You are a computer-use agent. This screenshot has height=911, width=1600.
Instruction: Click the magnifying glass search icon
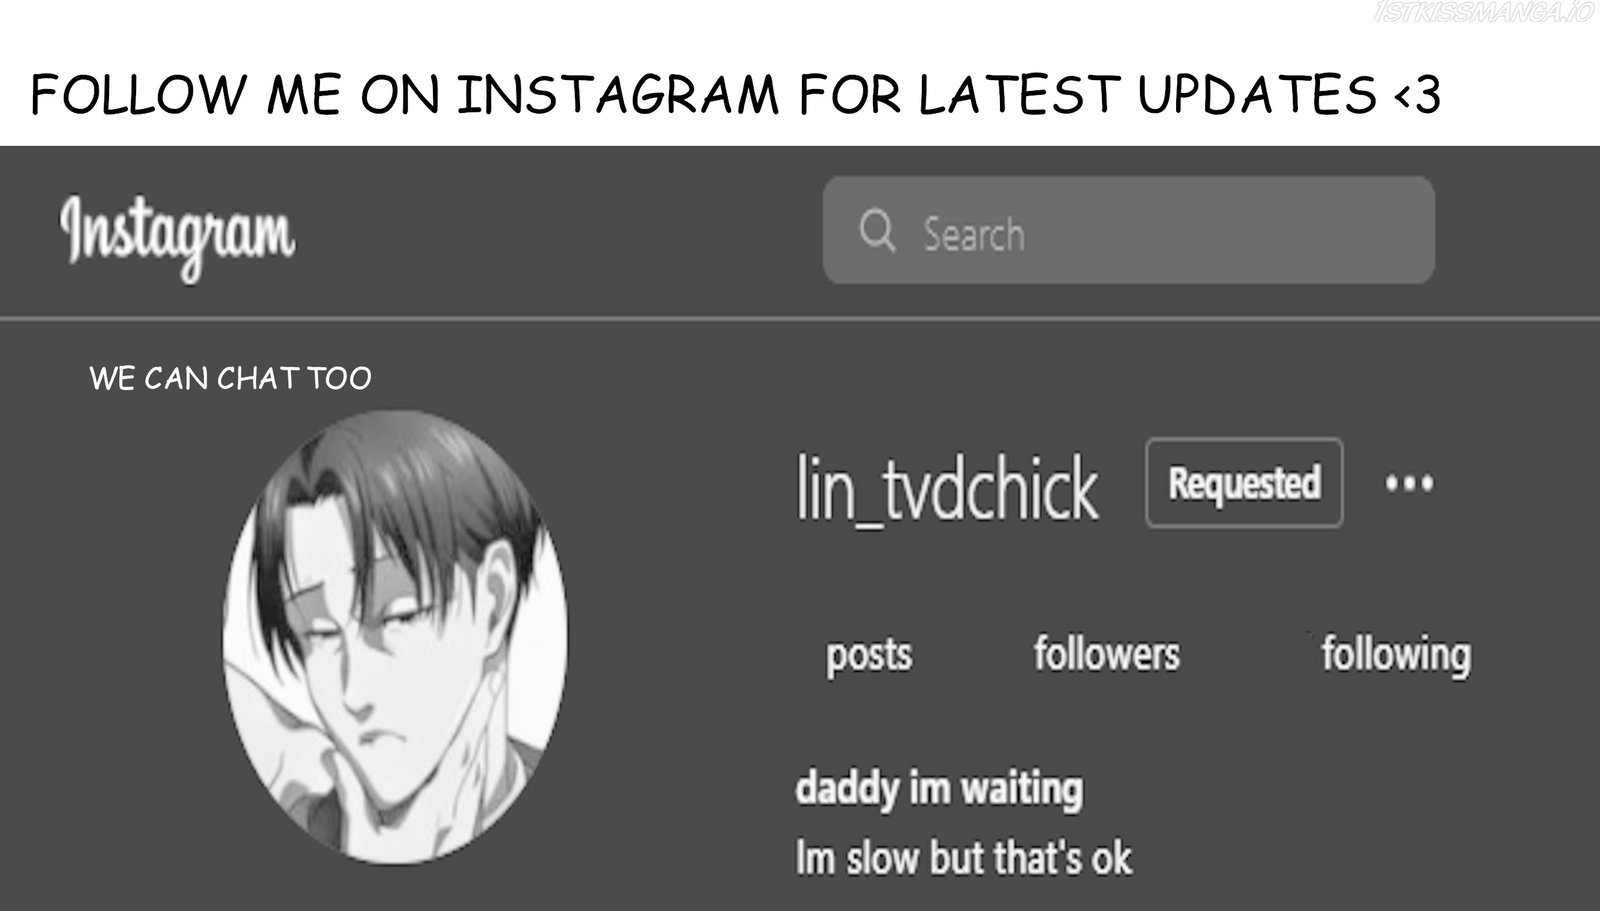point(876,231)
